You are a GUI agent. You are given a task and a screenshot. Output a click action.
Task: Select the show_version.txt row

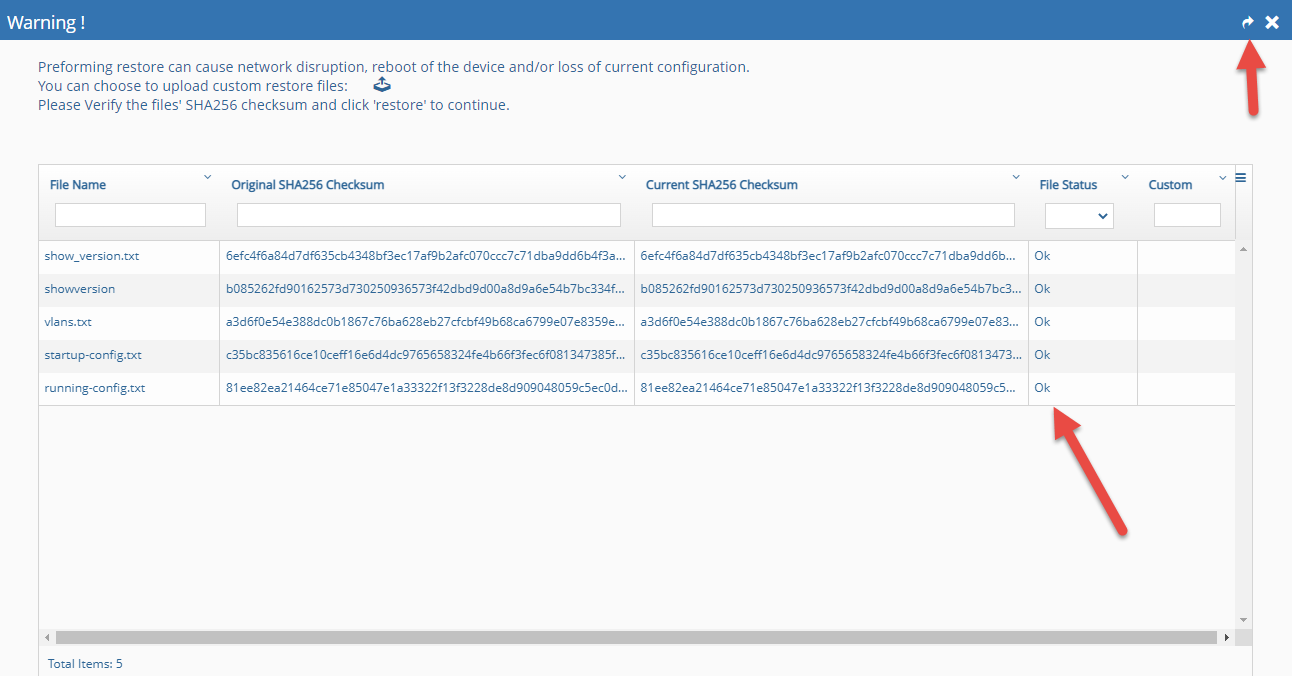(x=92, y=256)
